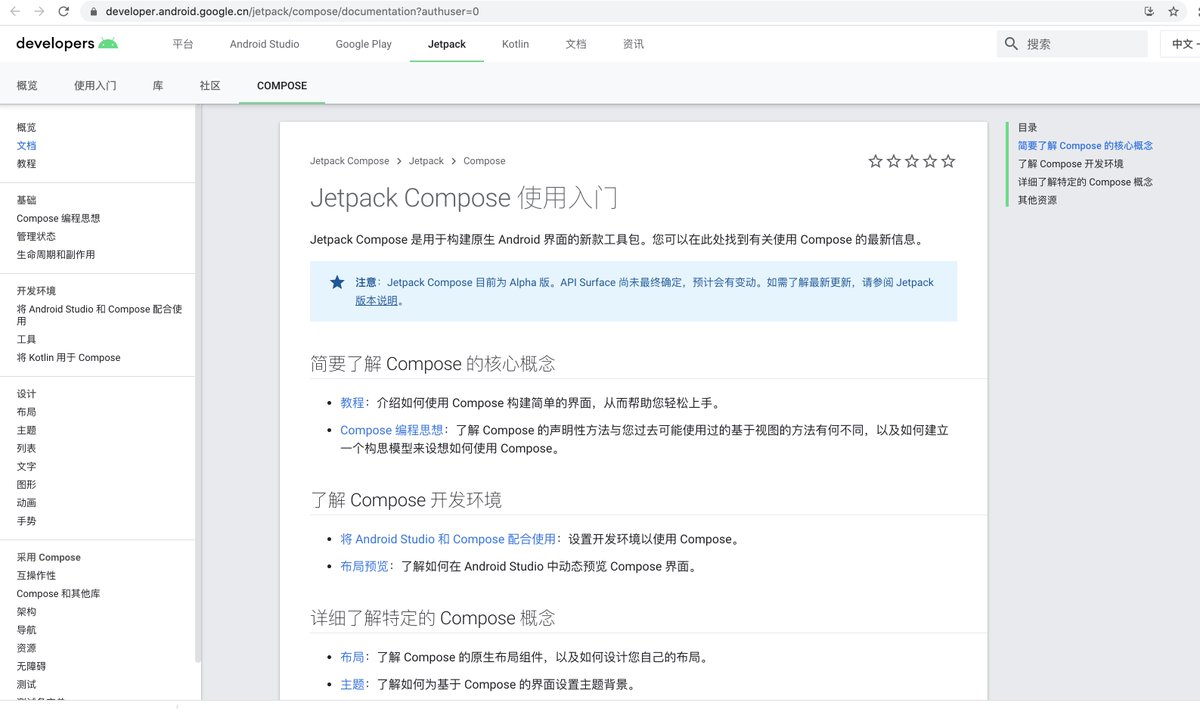Open the 版本说明 link in notice
This screenshot has width=1200, height=709.
(x=376, y=300)
